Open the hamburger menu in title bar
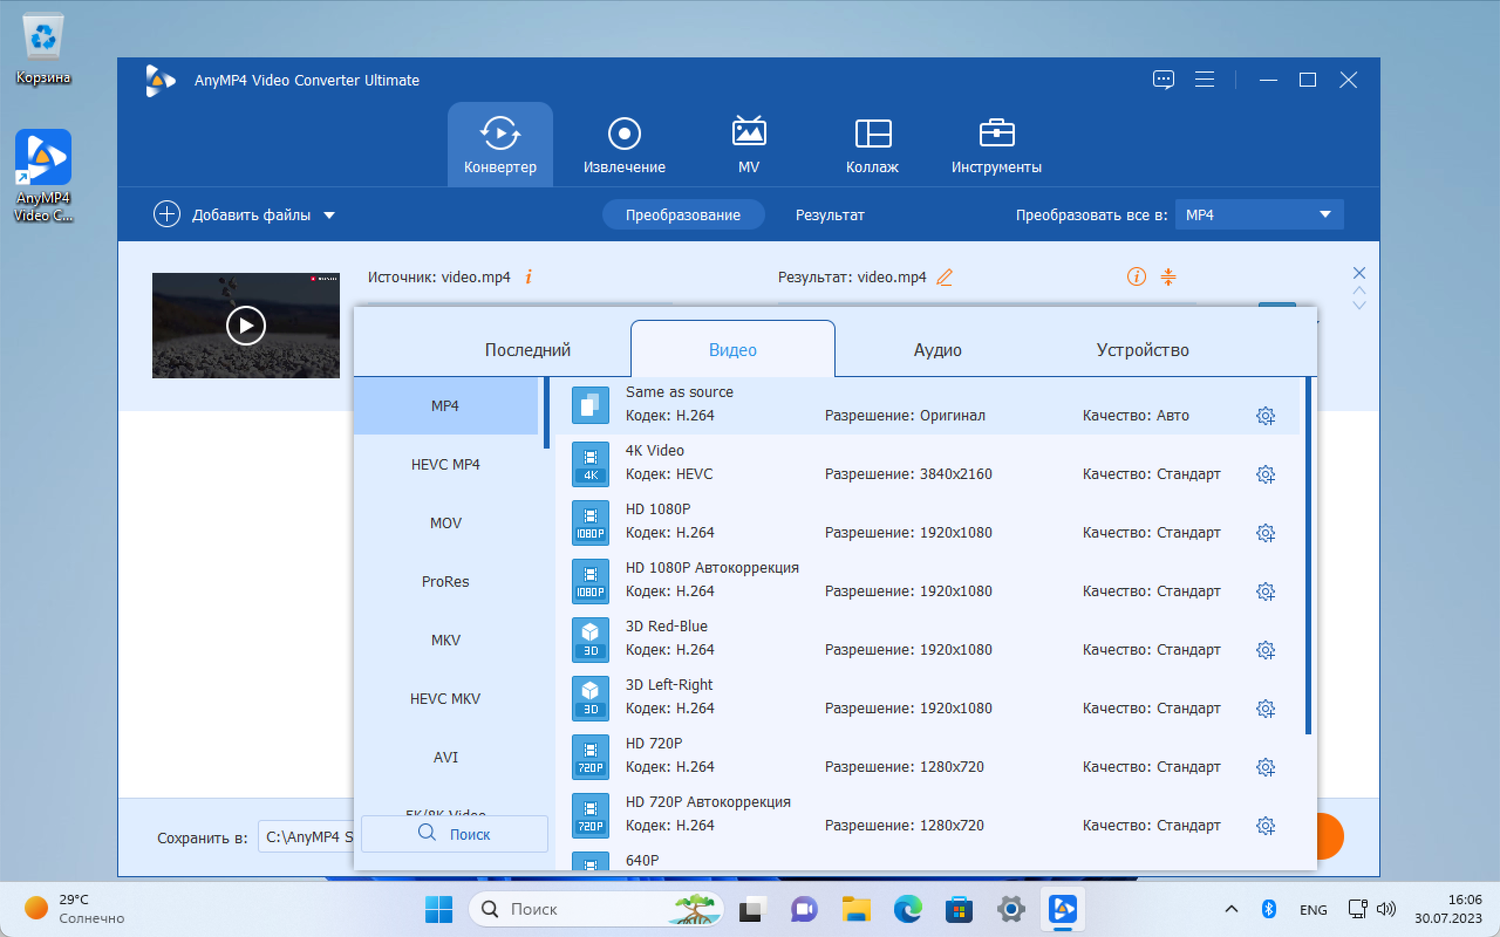The image size is (1500, 937). 1204,80
